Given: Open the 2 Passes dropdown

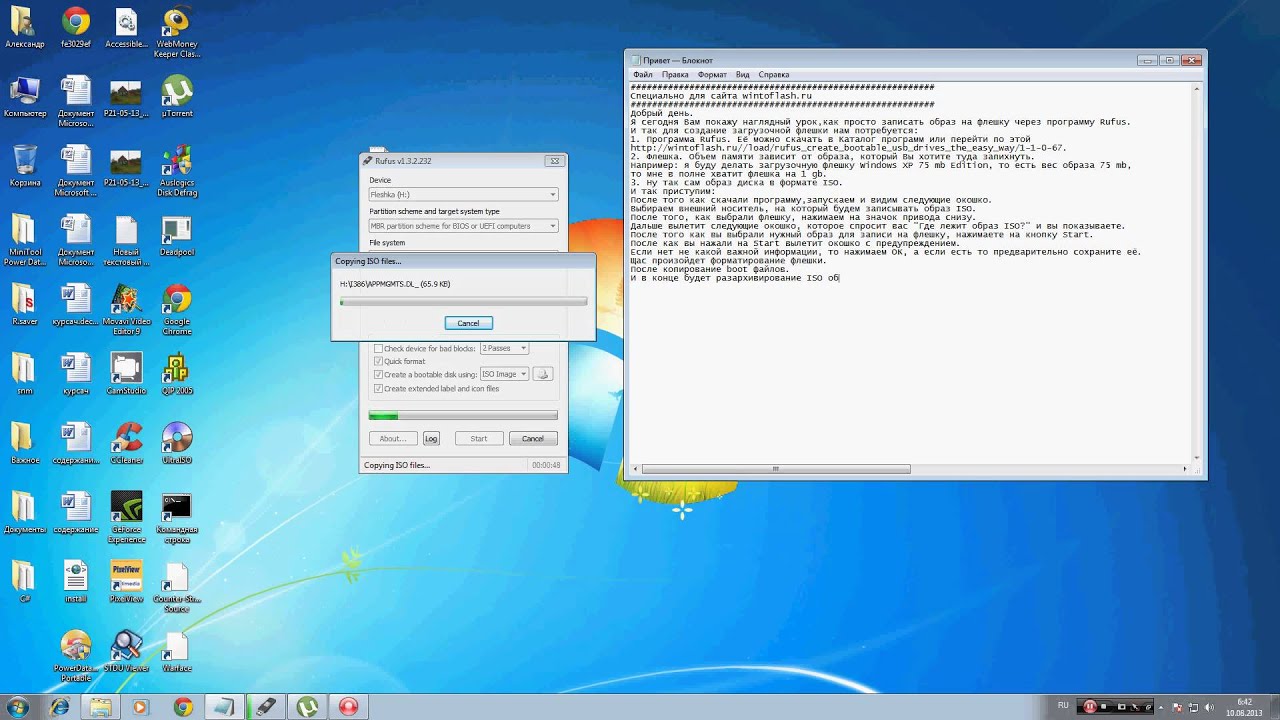Looking at the screenshot, I should pyautogui.click(x=504, y=348).
